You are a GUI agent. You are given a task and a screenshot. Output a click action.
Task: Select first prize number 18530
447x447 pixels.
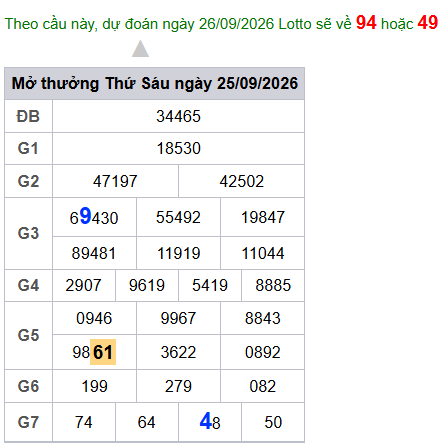(178, 148)
